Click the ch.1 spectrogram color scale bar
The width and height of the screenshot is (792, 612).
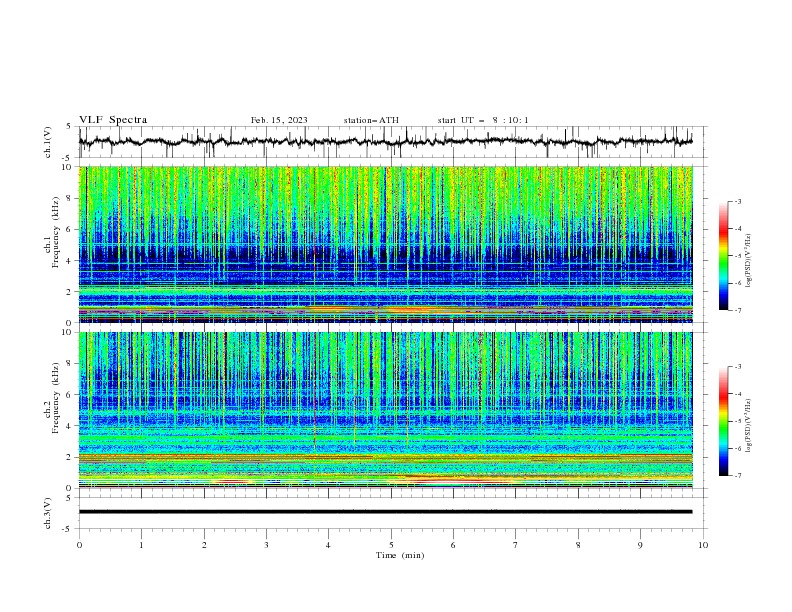click(x=723, y=255)
